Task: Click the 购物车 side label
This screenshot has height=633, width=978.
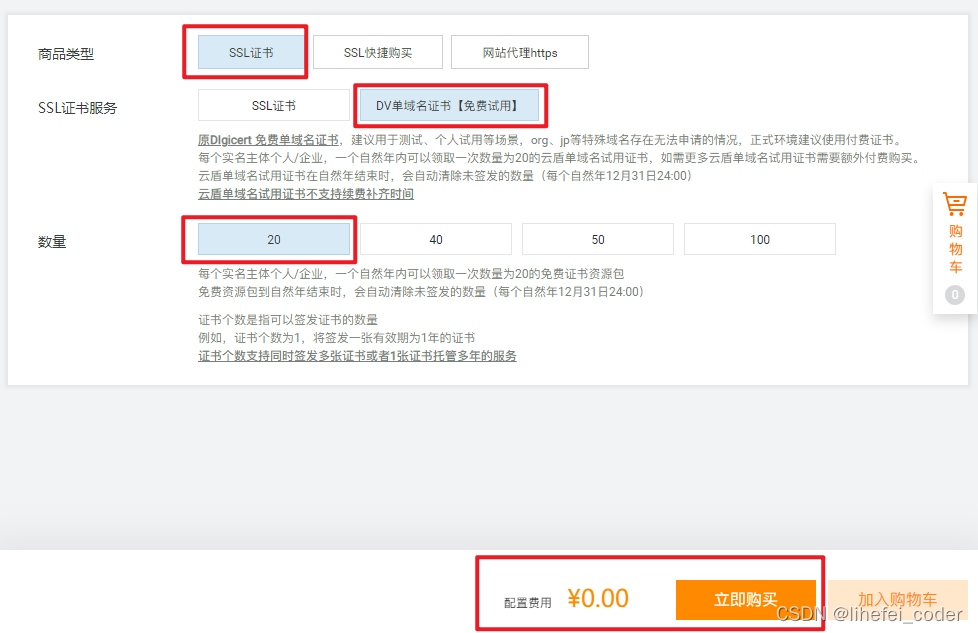Action: point(956,249)
